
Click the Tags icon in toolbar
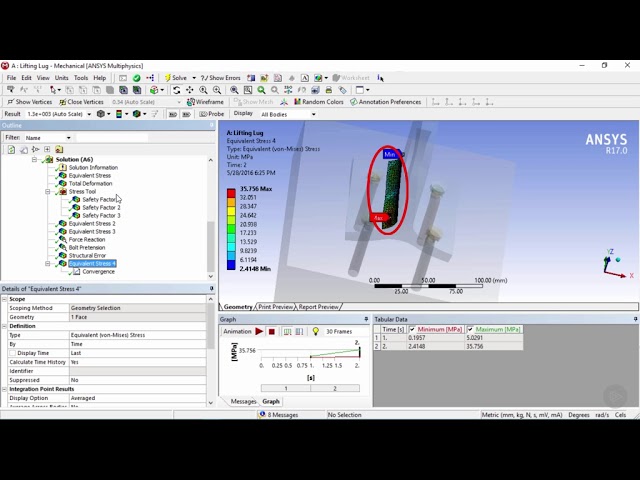coord(342,90)
